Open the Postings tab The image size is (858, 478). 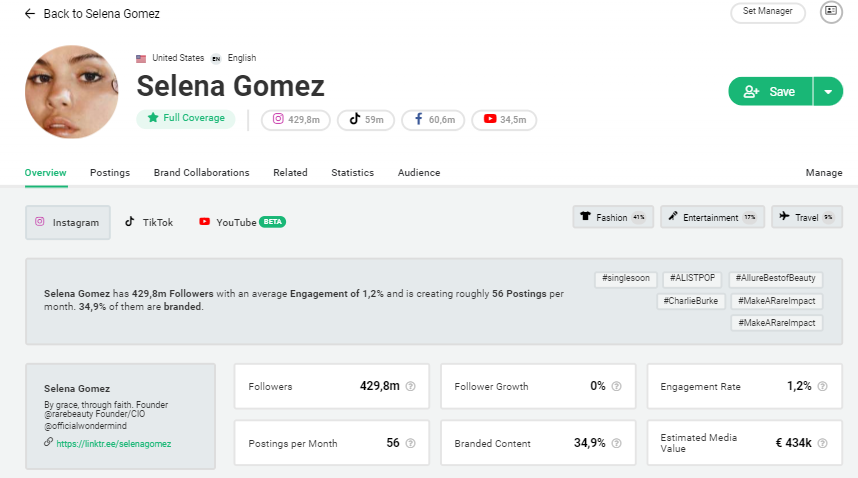110,172
